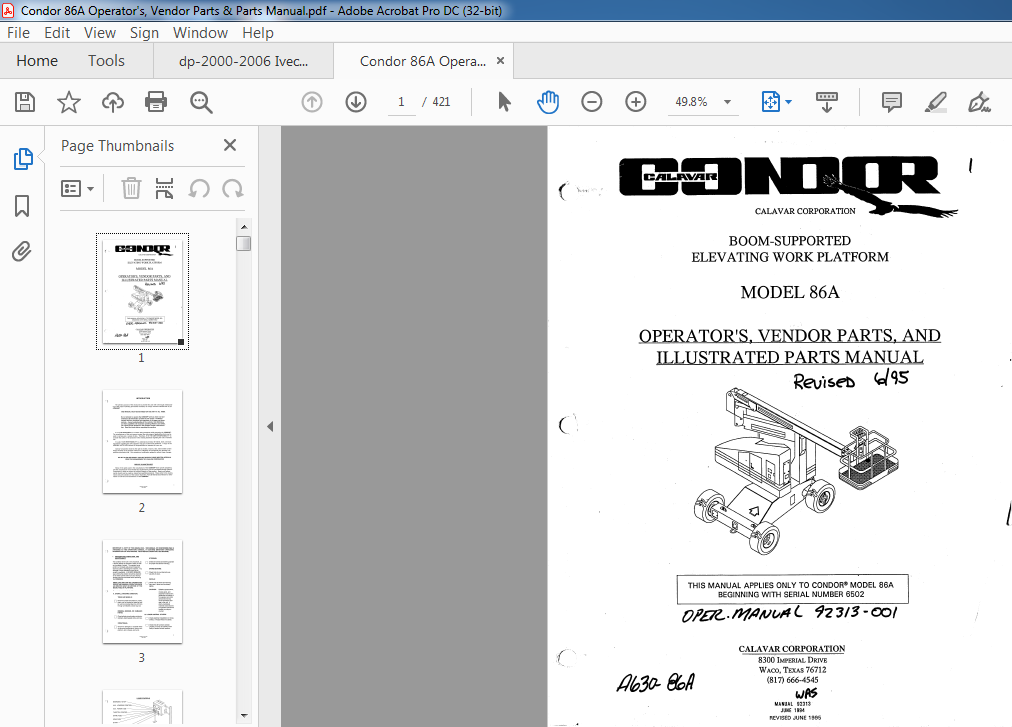
Task: Click the page number field showing 1
Action: [x=401, y=102]
